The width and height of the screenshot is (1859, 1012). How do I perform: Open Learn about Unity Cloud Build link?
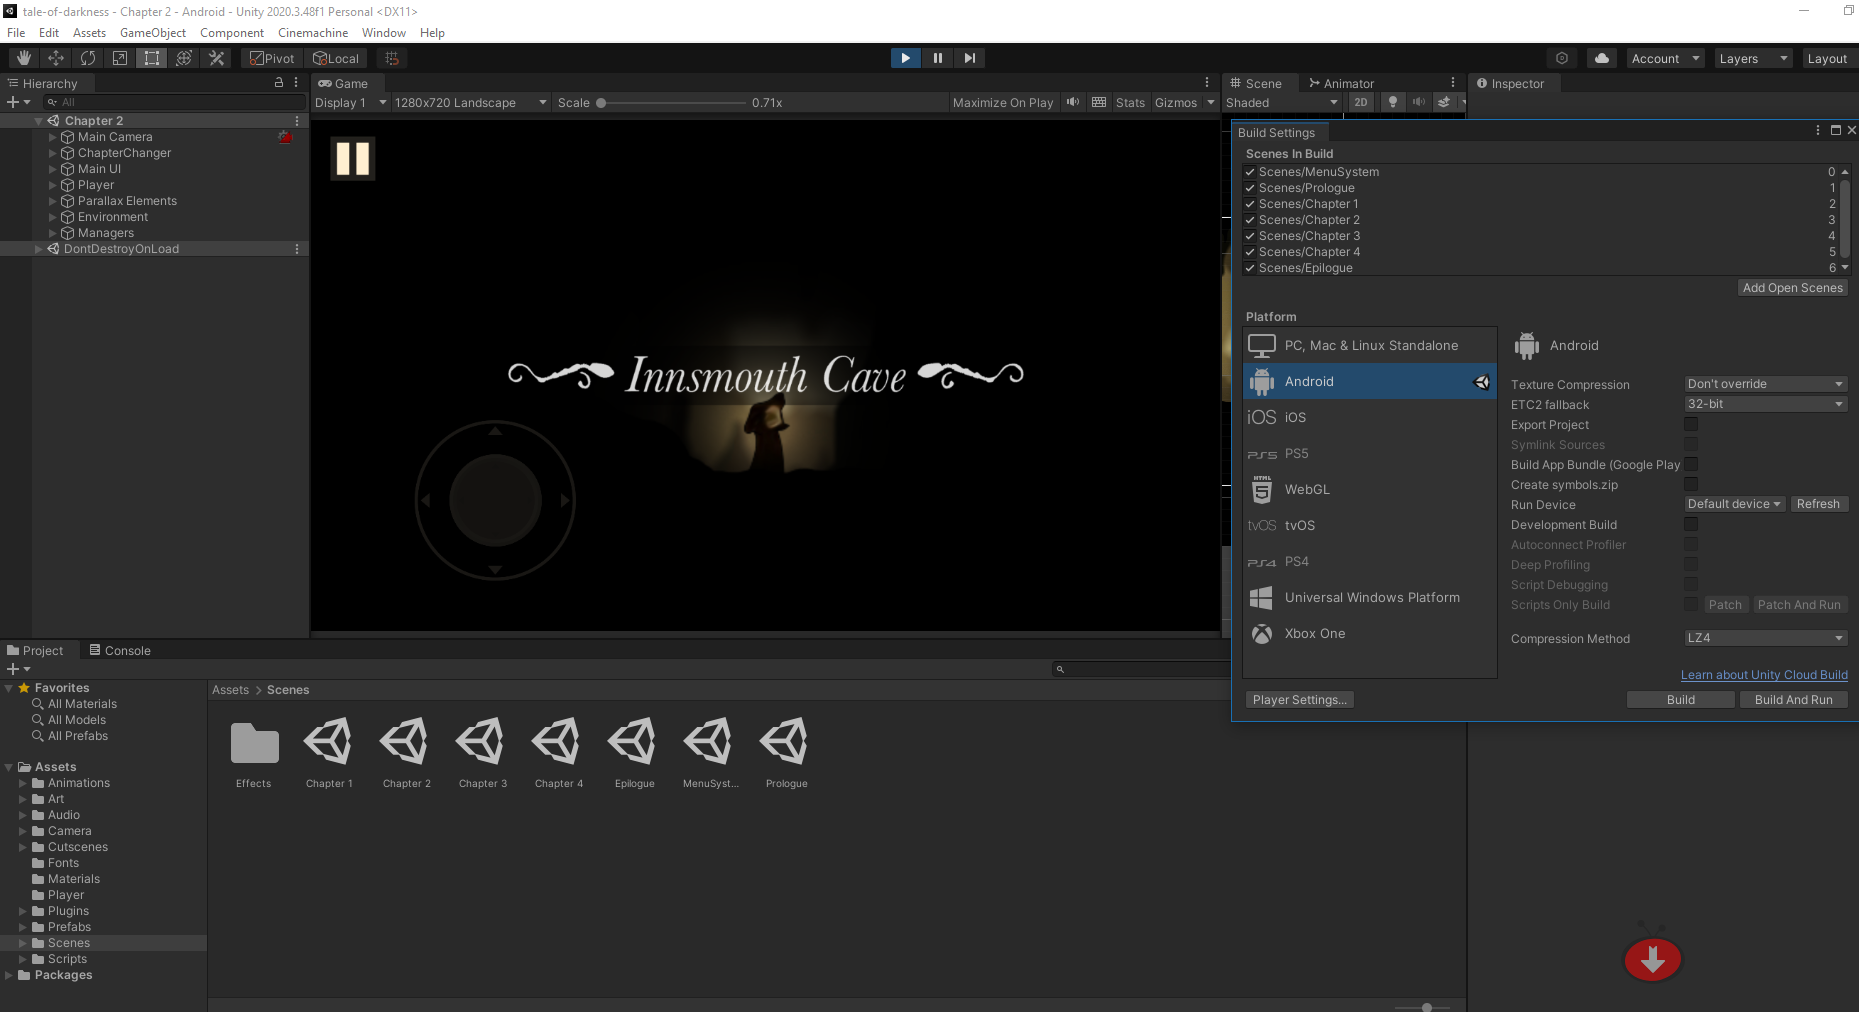pos(1764,675)
